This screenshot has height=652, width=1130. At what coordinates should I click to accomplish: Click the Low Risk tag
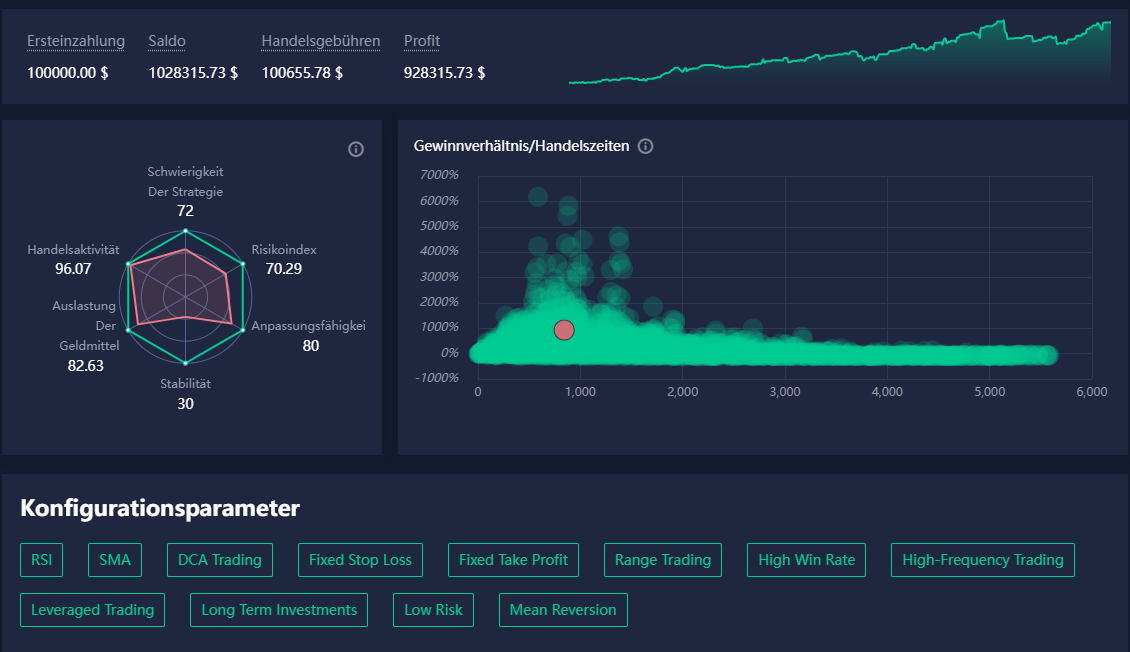click(433, 609)
